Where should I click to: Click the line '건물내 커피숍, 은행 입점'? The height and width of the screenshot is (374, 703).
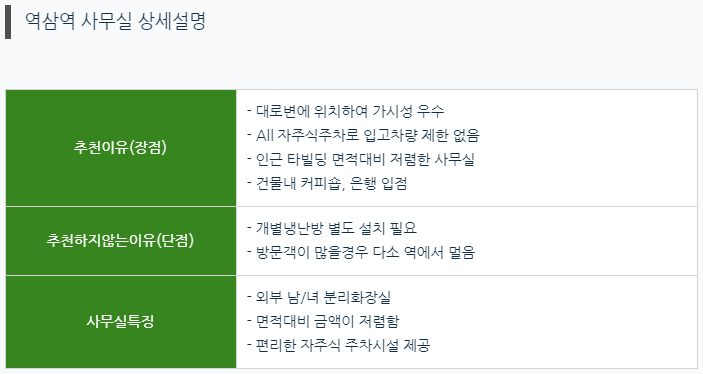327,183
